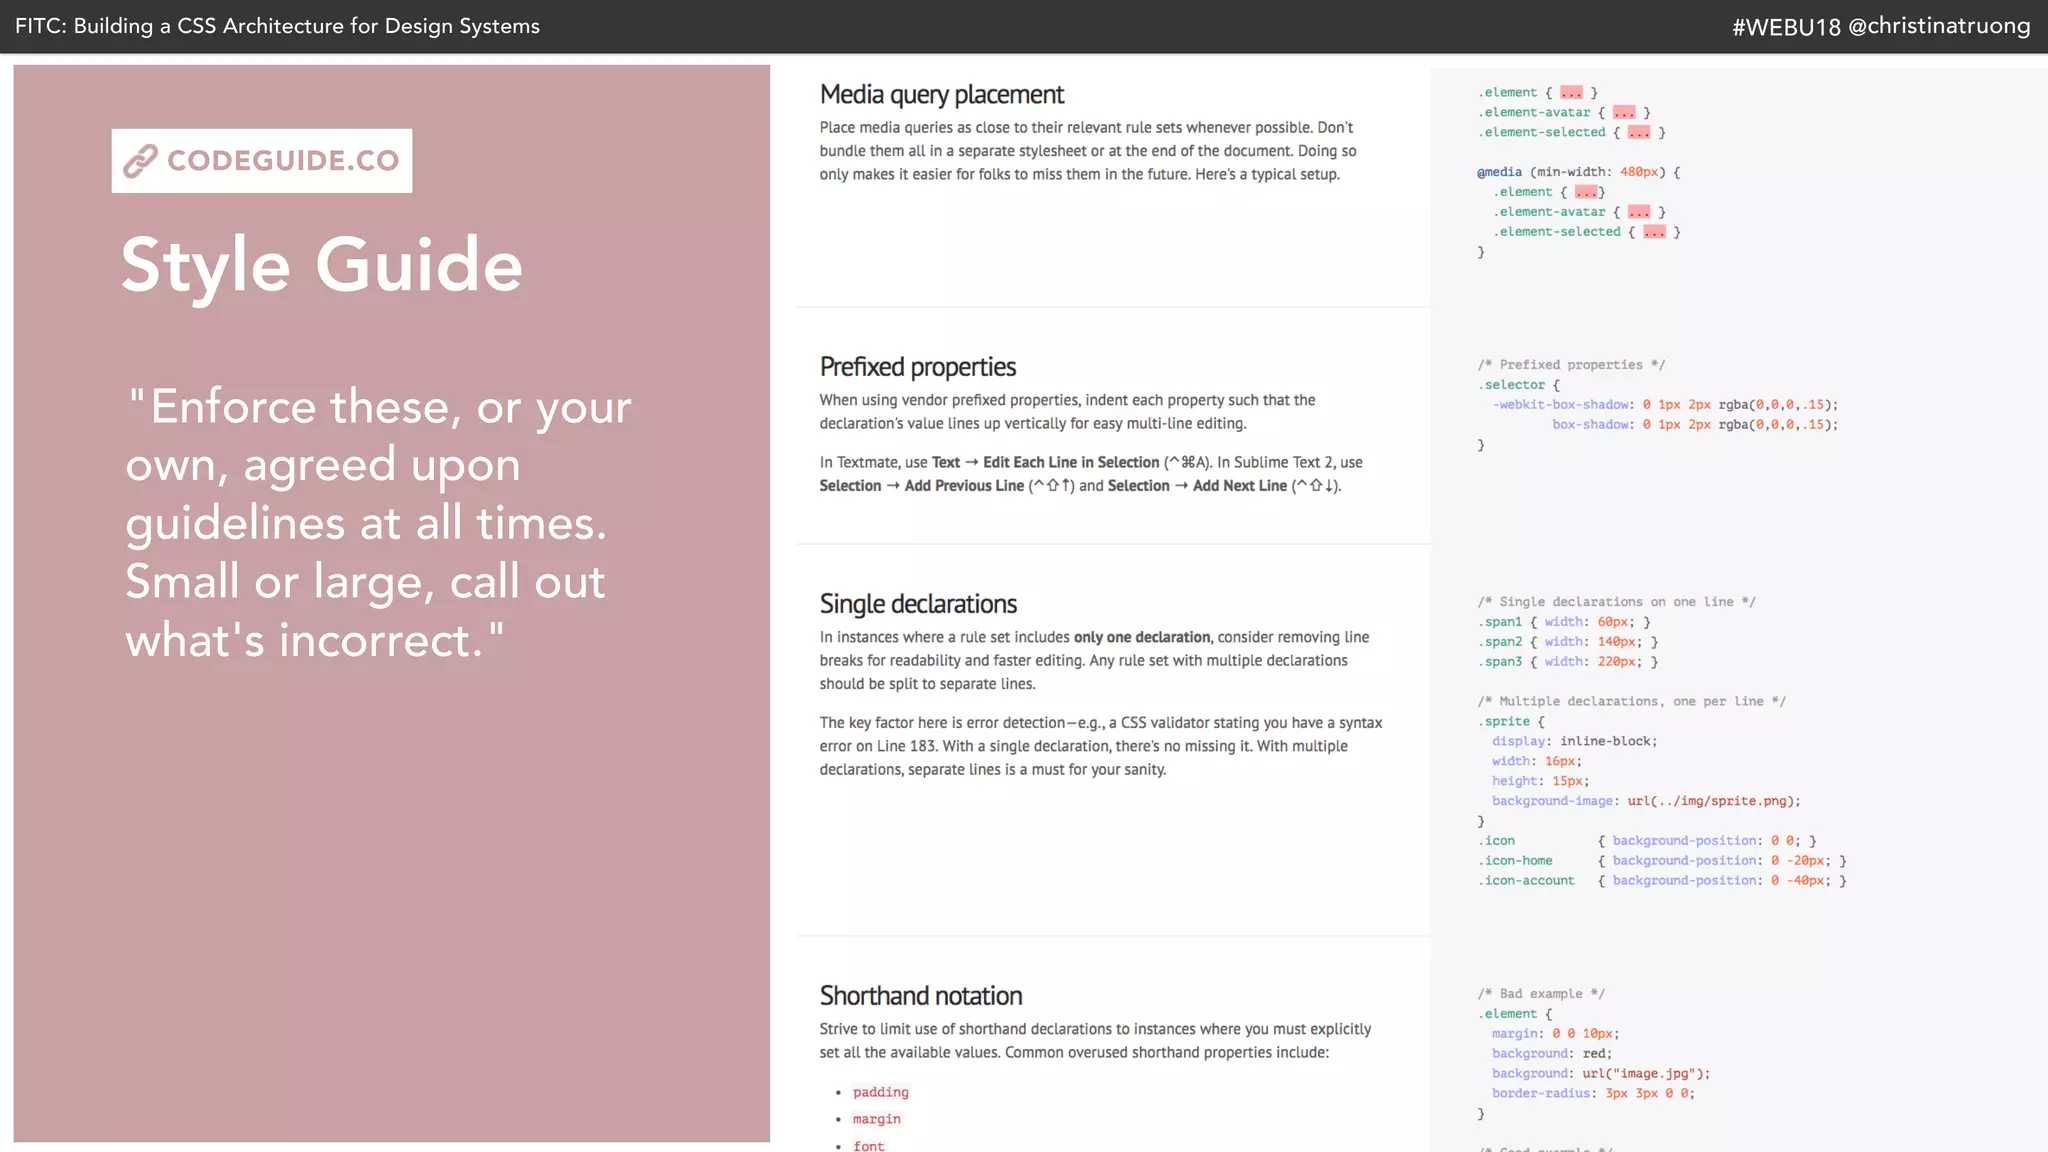Click the #WEBU18 hashtag in header
The image size is (2048, 1152).
[x=1786, y=27]
